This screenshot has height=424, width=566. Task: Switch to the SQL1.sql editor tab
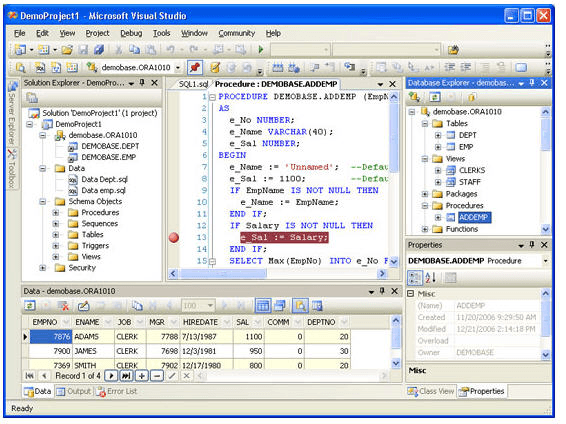tap(193, 84)
